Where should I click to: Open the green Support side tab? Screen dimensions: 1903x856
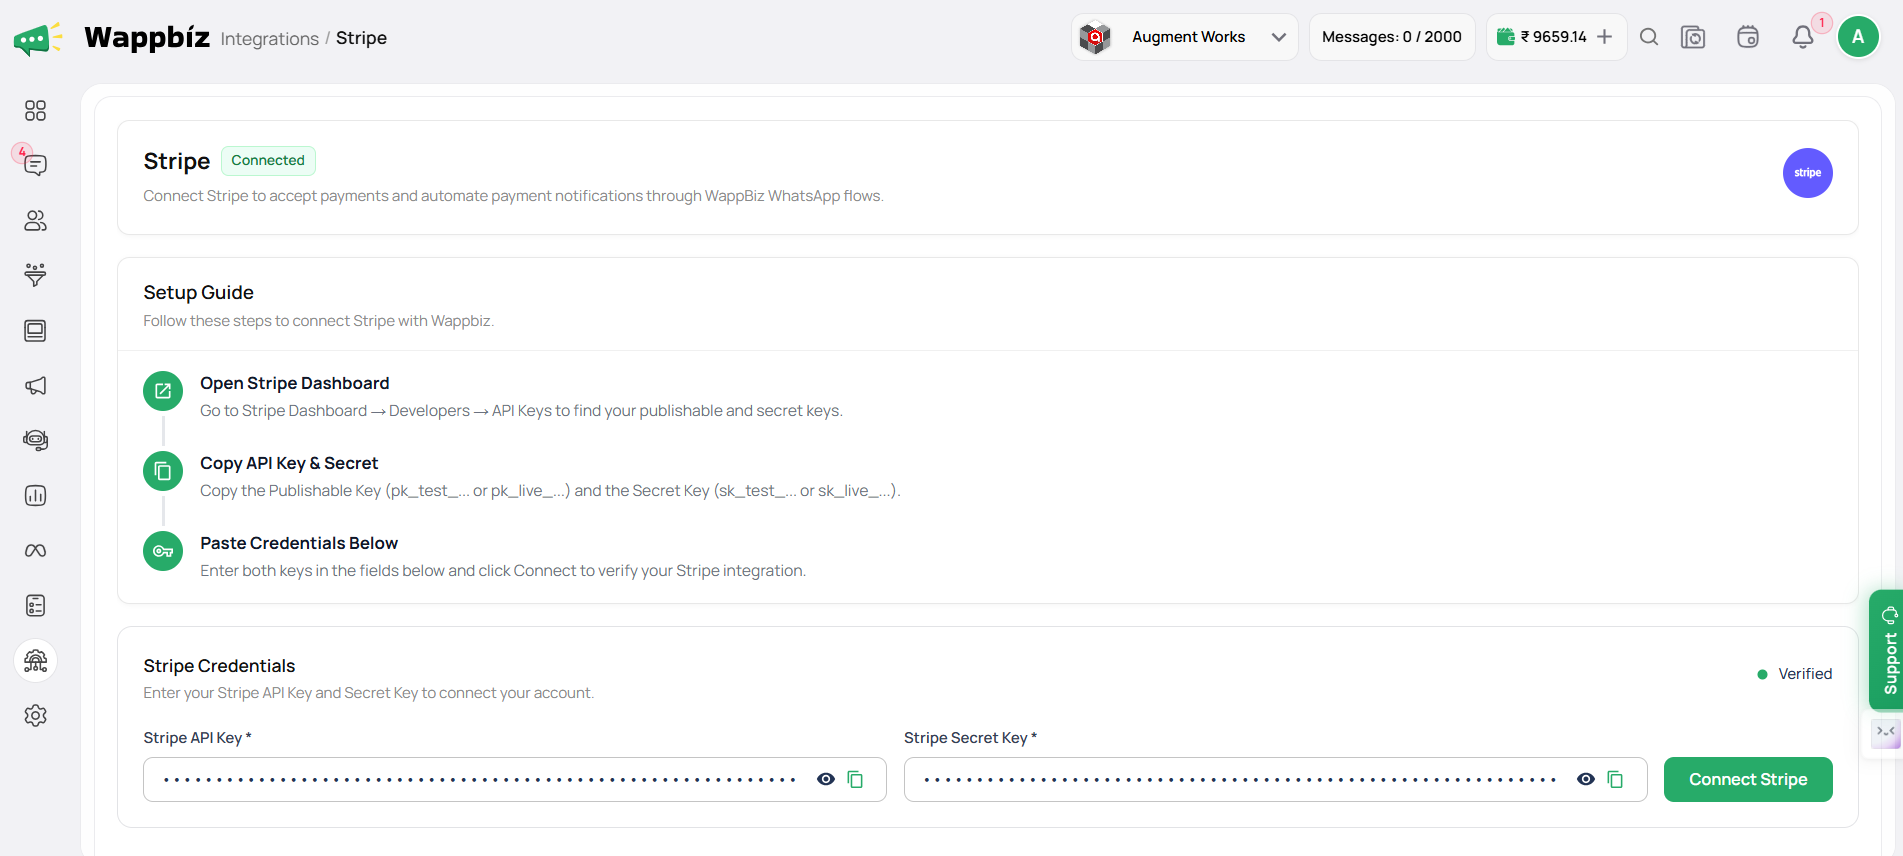[1886, 650]
